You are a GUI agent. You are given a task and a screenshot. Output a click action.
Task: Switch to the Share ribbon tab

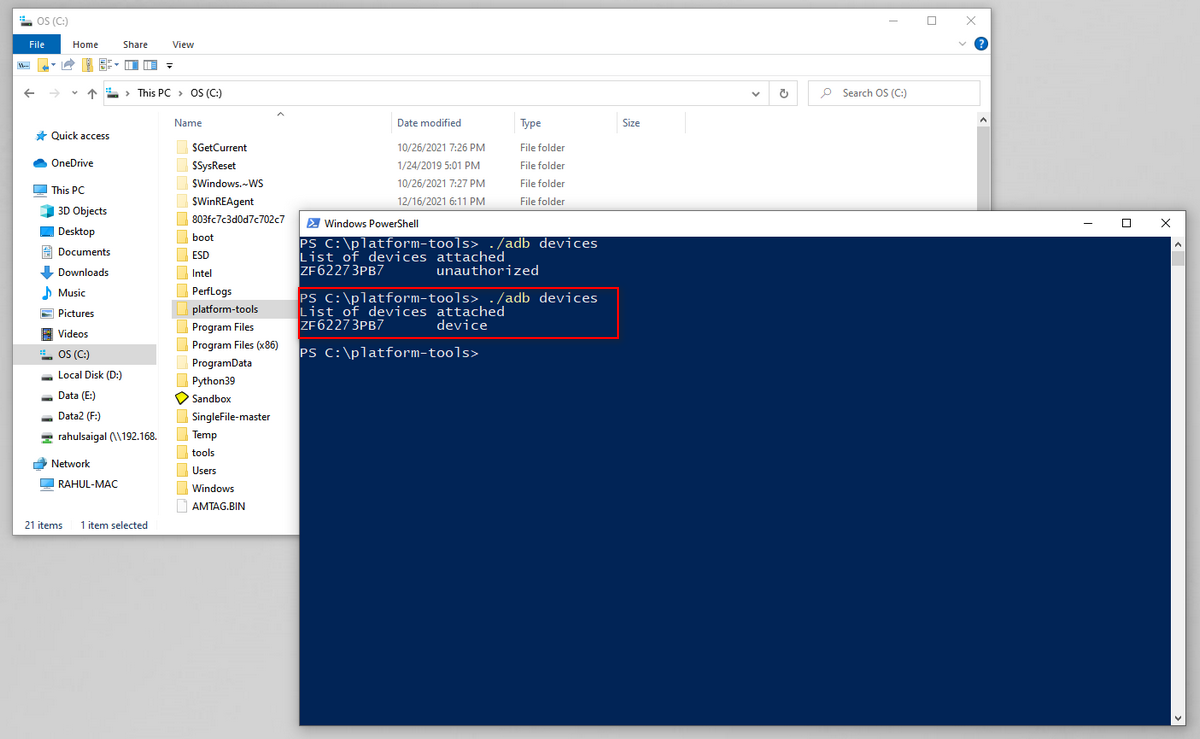(x=135, y=44)
